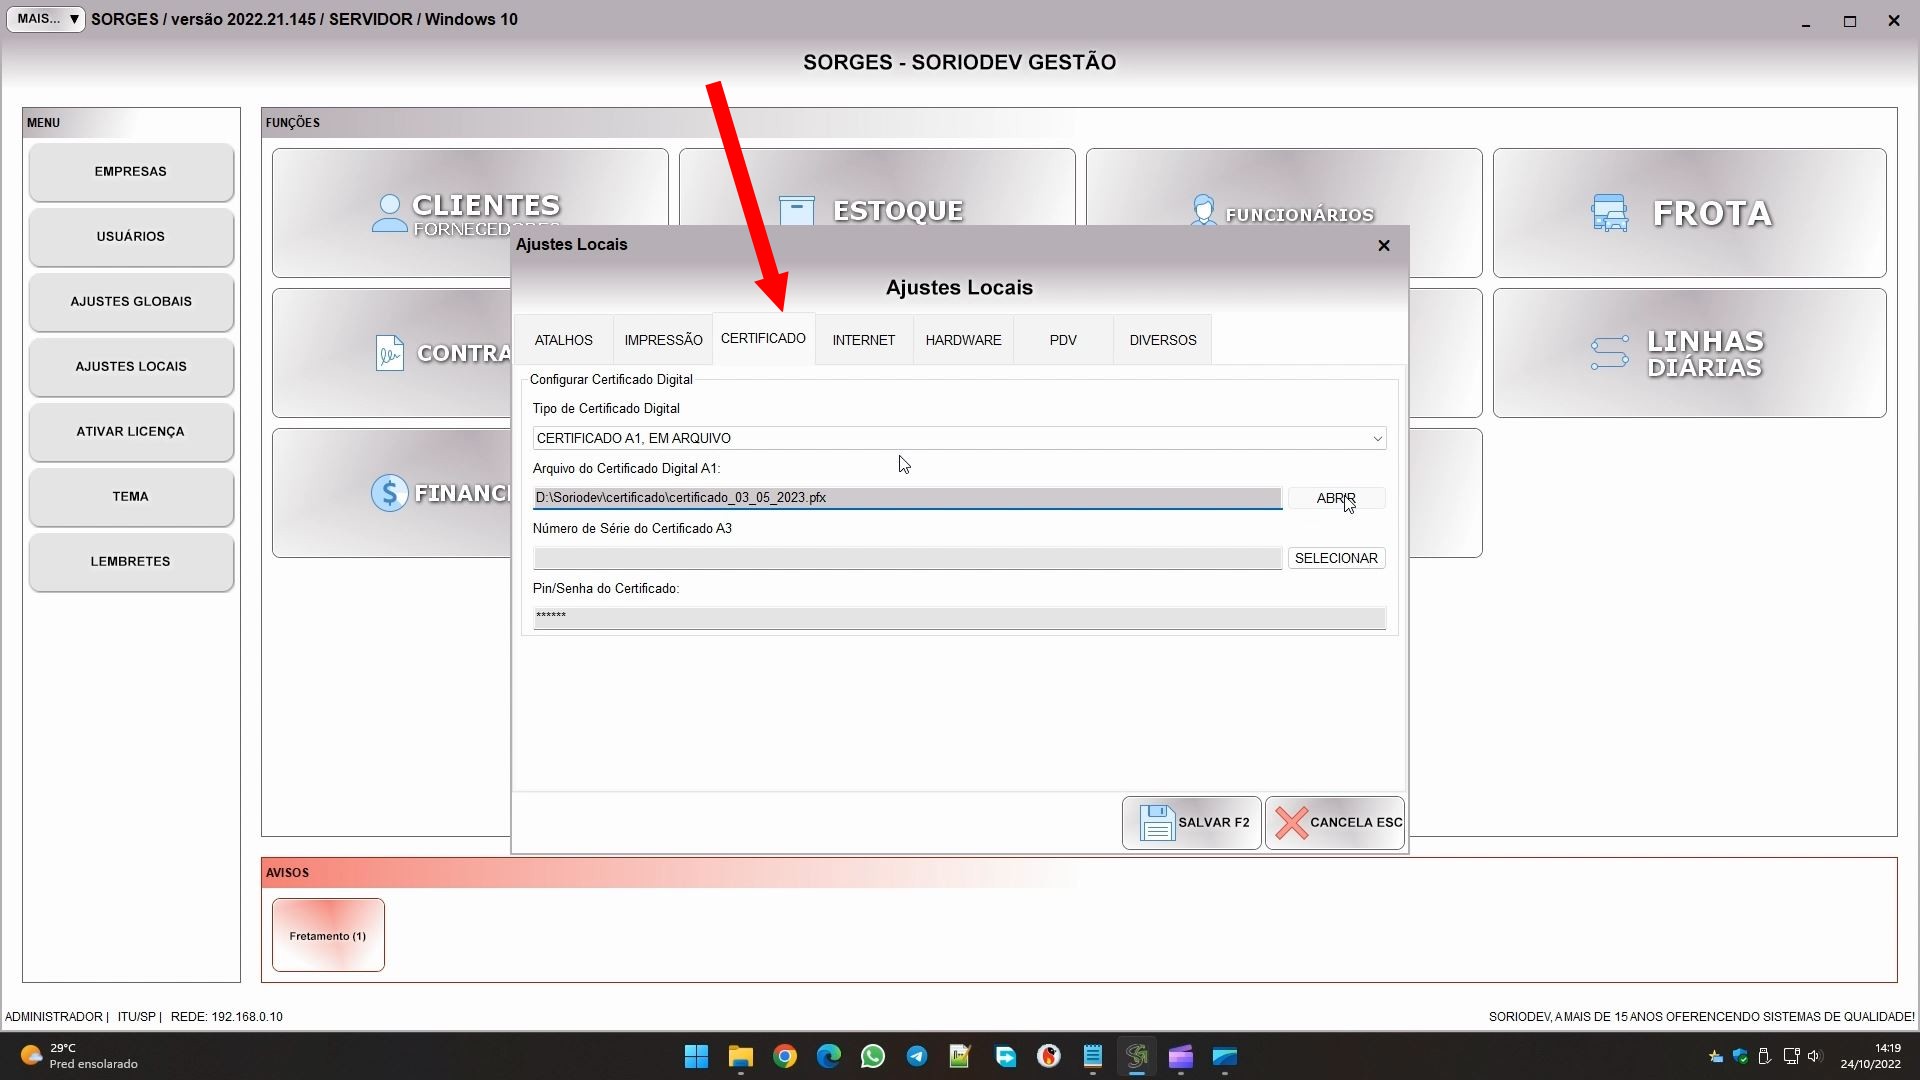
Task: Open LEMBRETES from the menu
Action: click(x=131, y=562)
